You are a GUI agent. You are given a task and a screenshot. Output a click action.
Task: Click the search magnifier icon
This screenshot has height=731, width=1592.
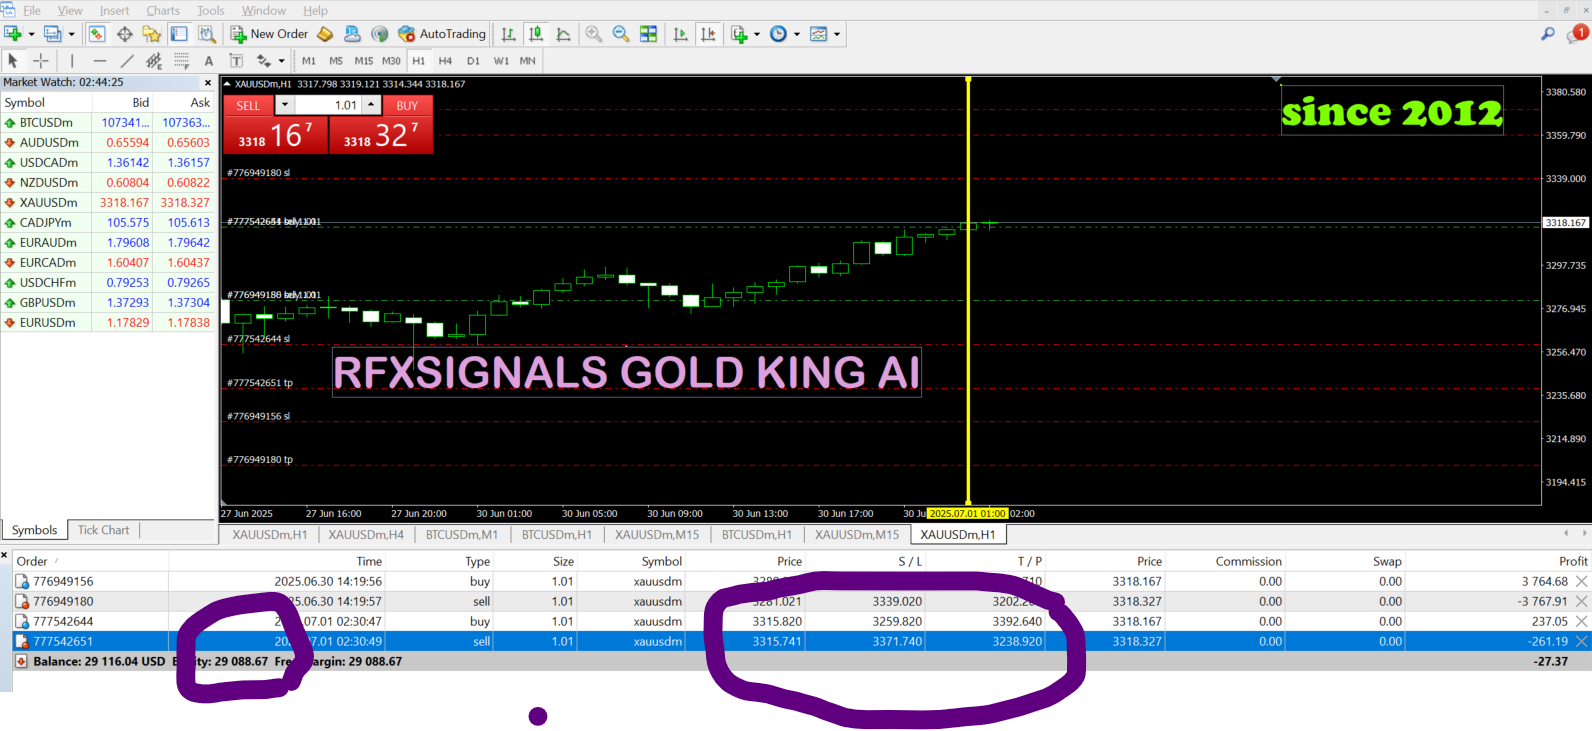click(1548, 34)
